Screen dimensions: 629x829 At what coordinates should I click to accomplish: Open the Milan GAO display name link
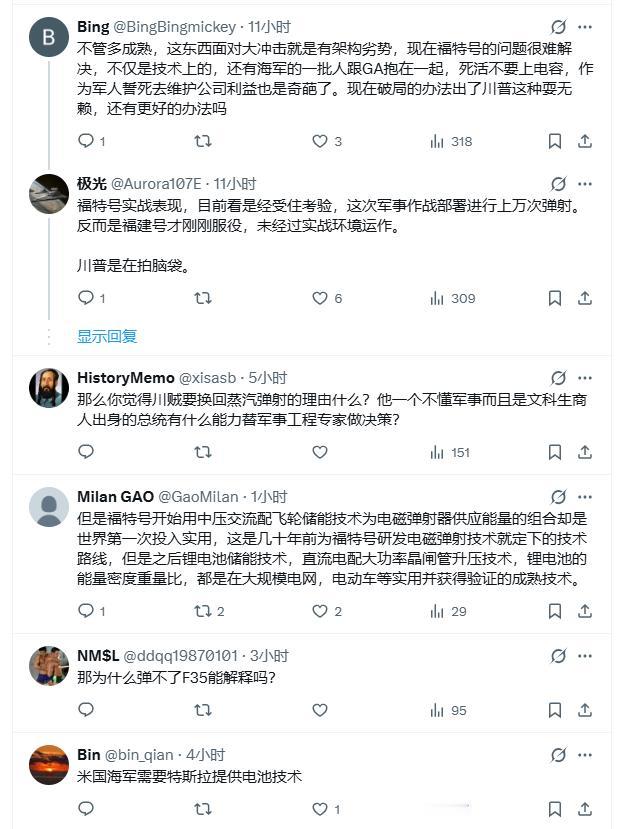[115, 497]
